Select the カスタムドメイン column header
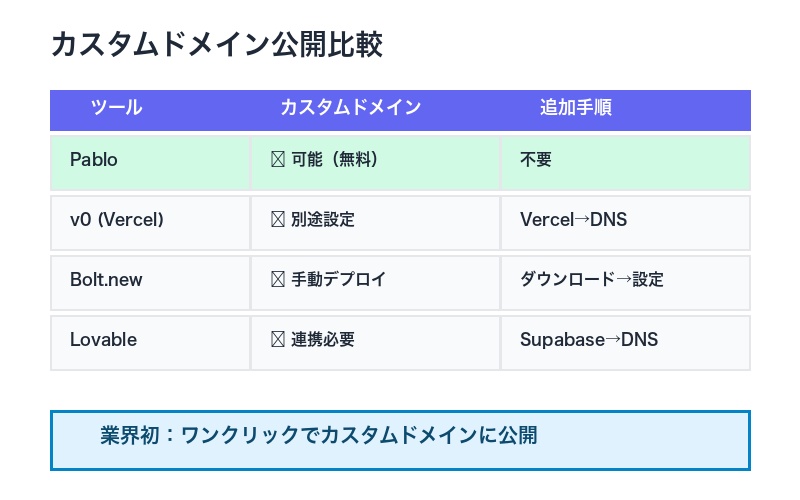The image size is (800, 500). point(350,108)
